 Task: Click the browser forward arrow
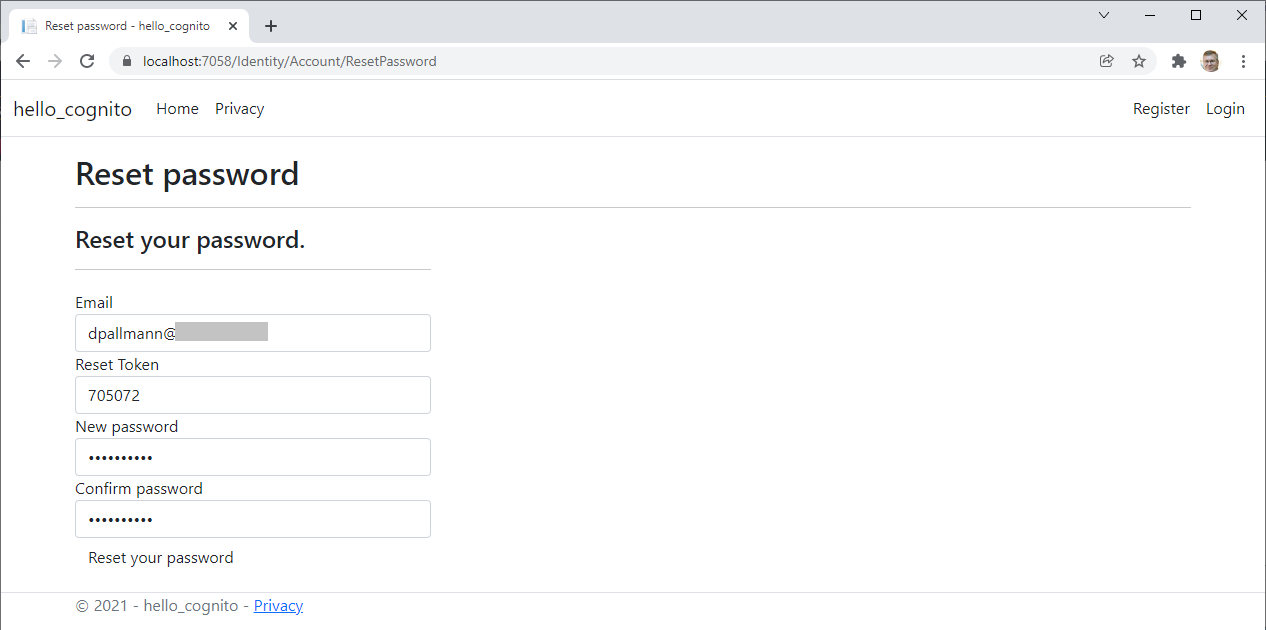pyautogui.click(x=55, y=61)
